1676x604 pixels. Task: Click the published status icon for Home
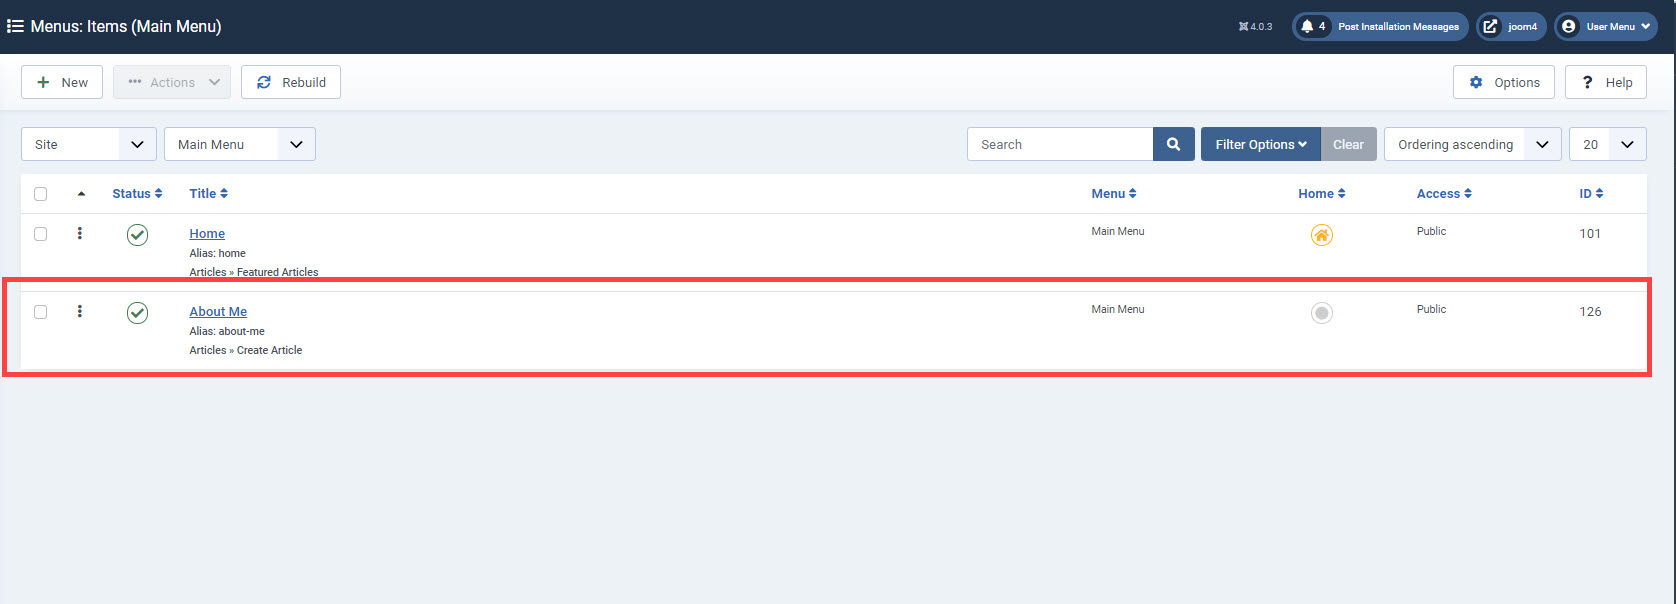click(x=137, y=235)
